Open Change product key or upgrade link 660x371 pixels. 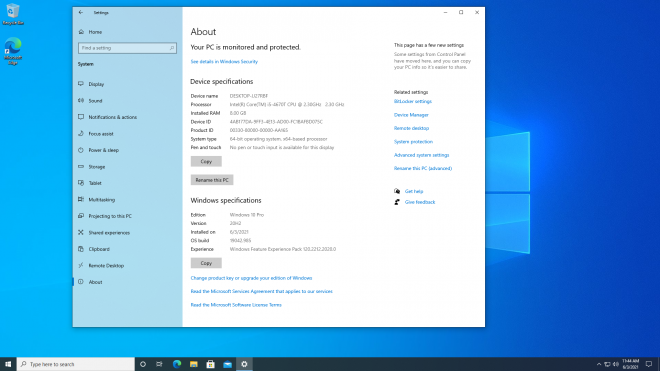tap(251, 278)
